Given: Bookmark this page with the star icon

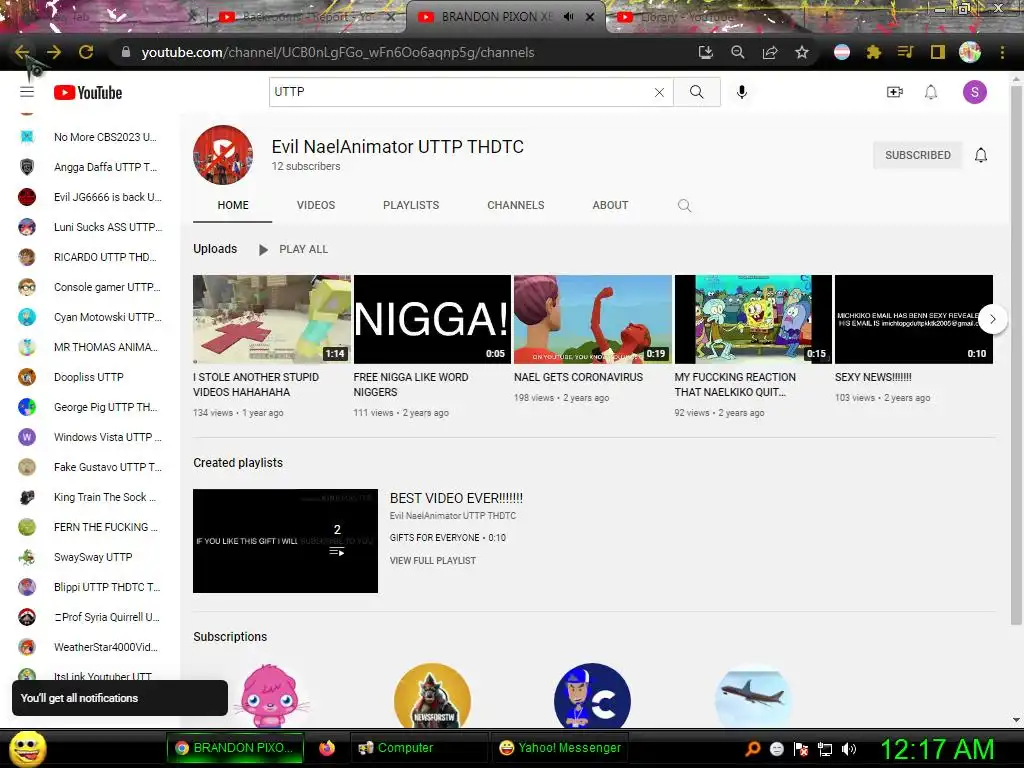Looking at the screenshot, I should point(801,52).
